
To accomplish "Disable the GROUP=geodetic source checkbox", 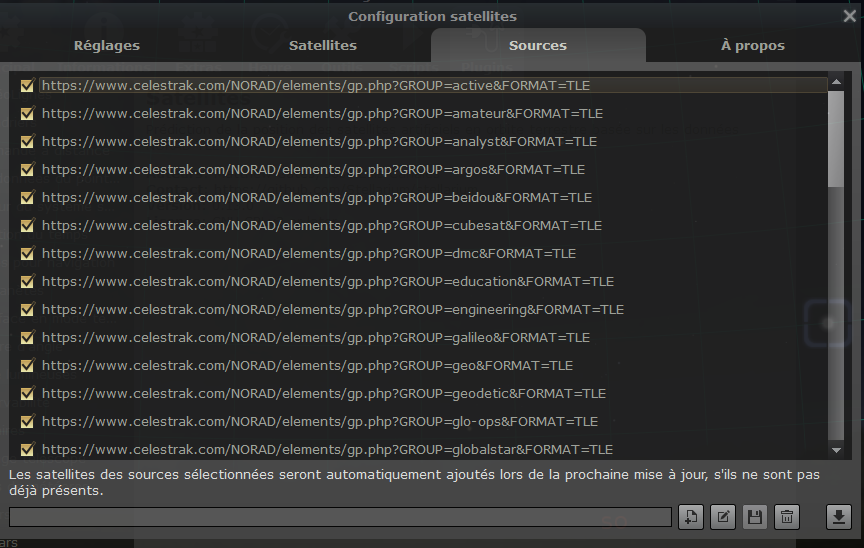I will [27, 393].
